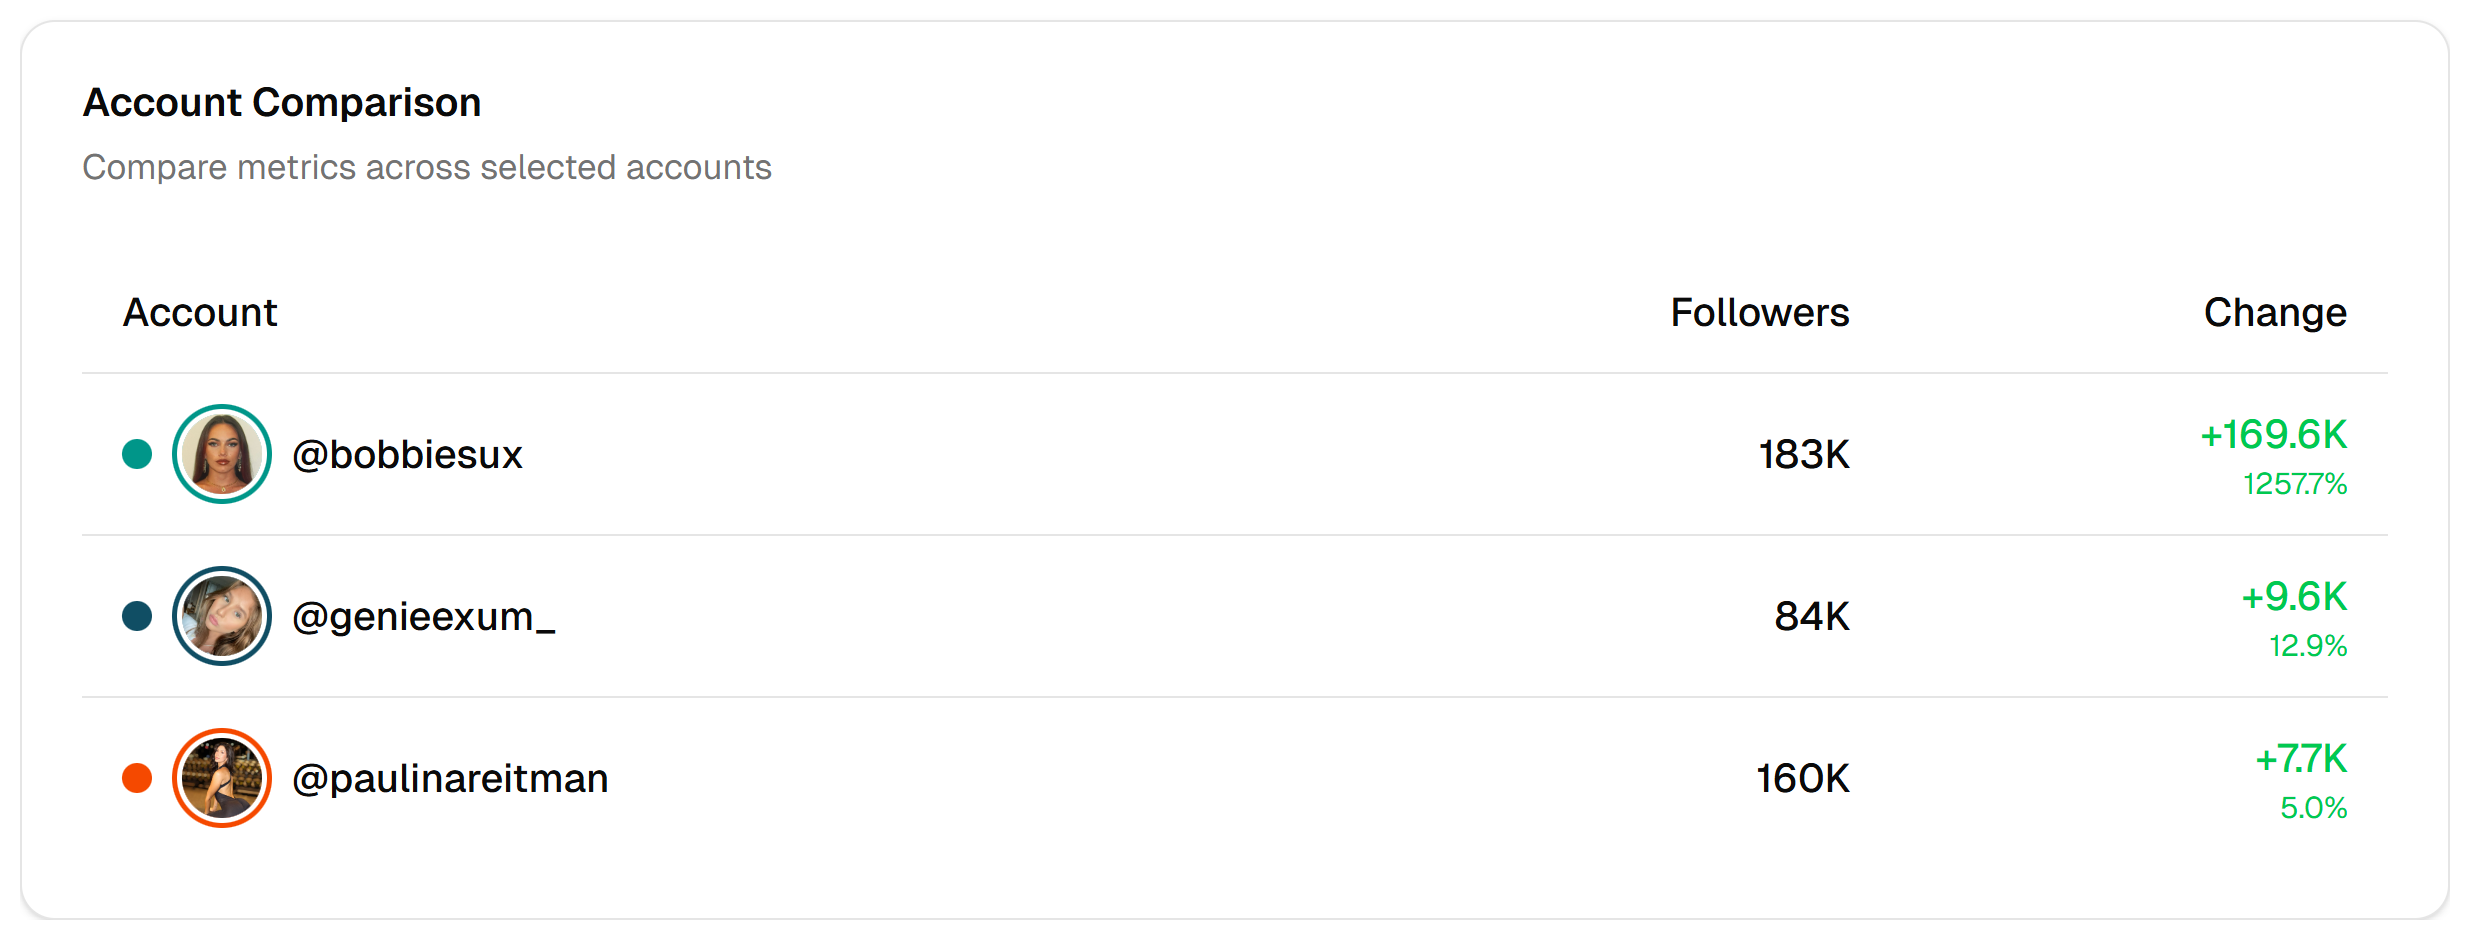Image resolution: width=2479 pixels, height=938 pixels.
Task: Click the @bobbiesux profile avatar
Action: pos(222,454)
